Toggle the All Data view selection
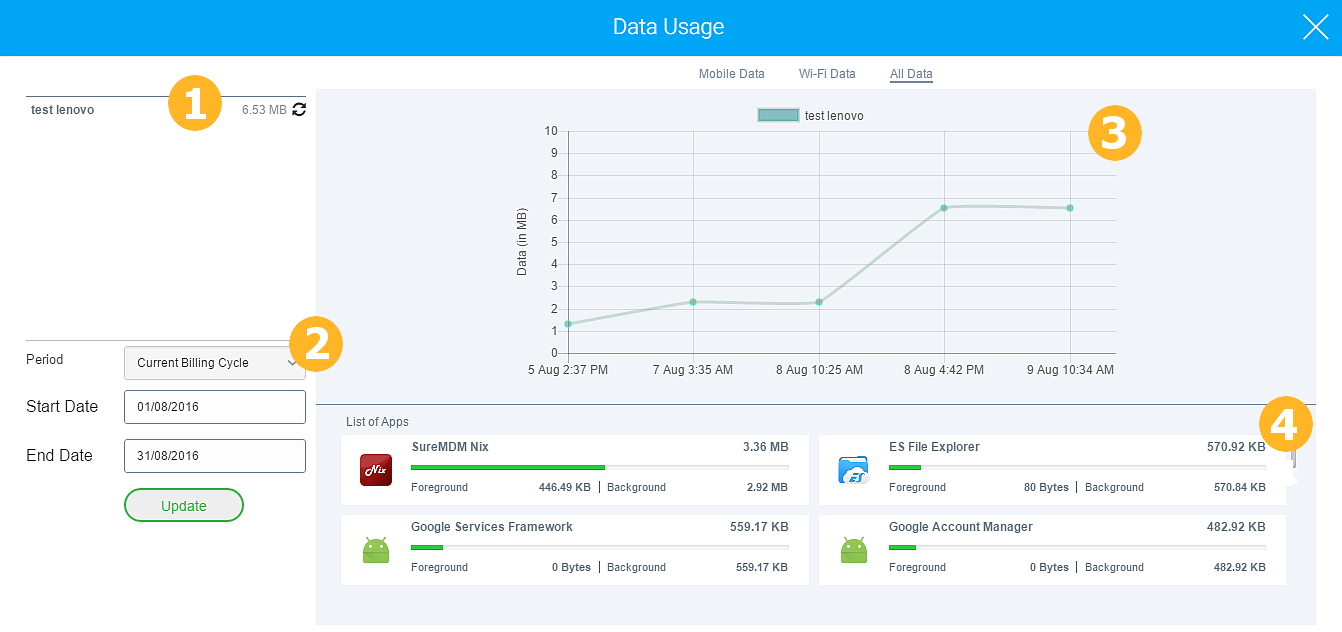This screenshot has height=632, width=1342. pyautogui.click(x=911, y=73)
